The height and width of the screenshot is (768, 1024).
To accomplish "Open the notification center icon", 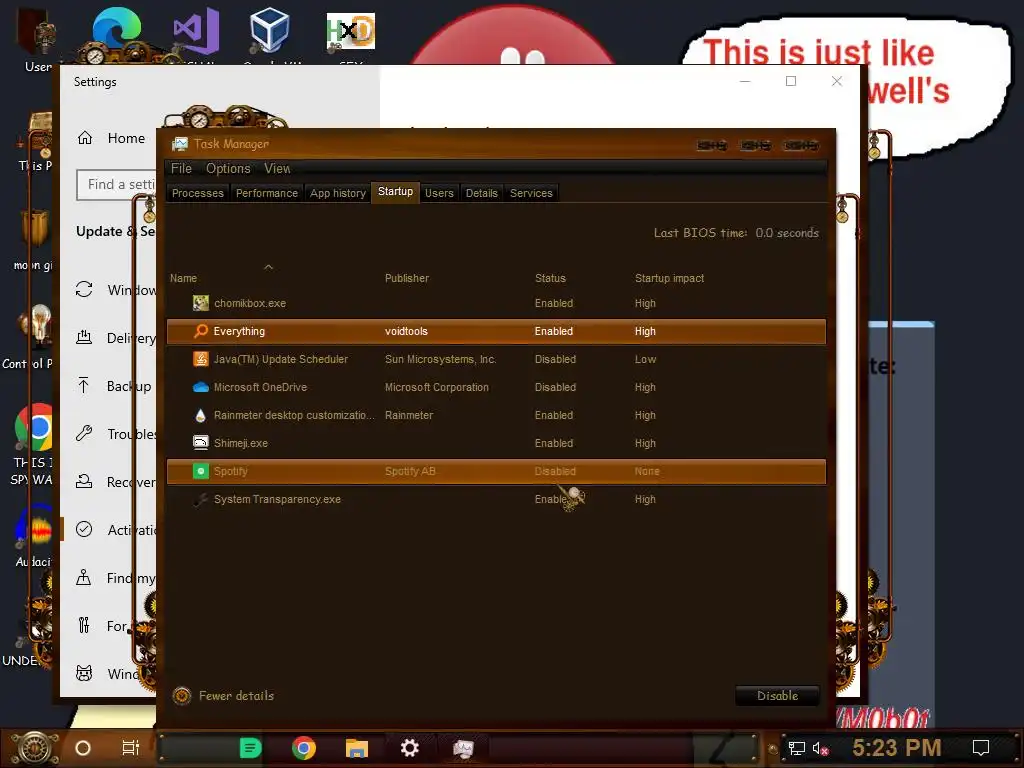I will (981, 748).
